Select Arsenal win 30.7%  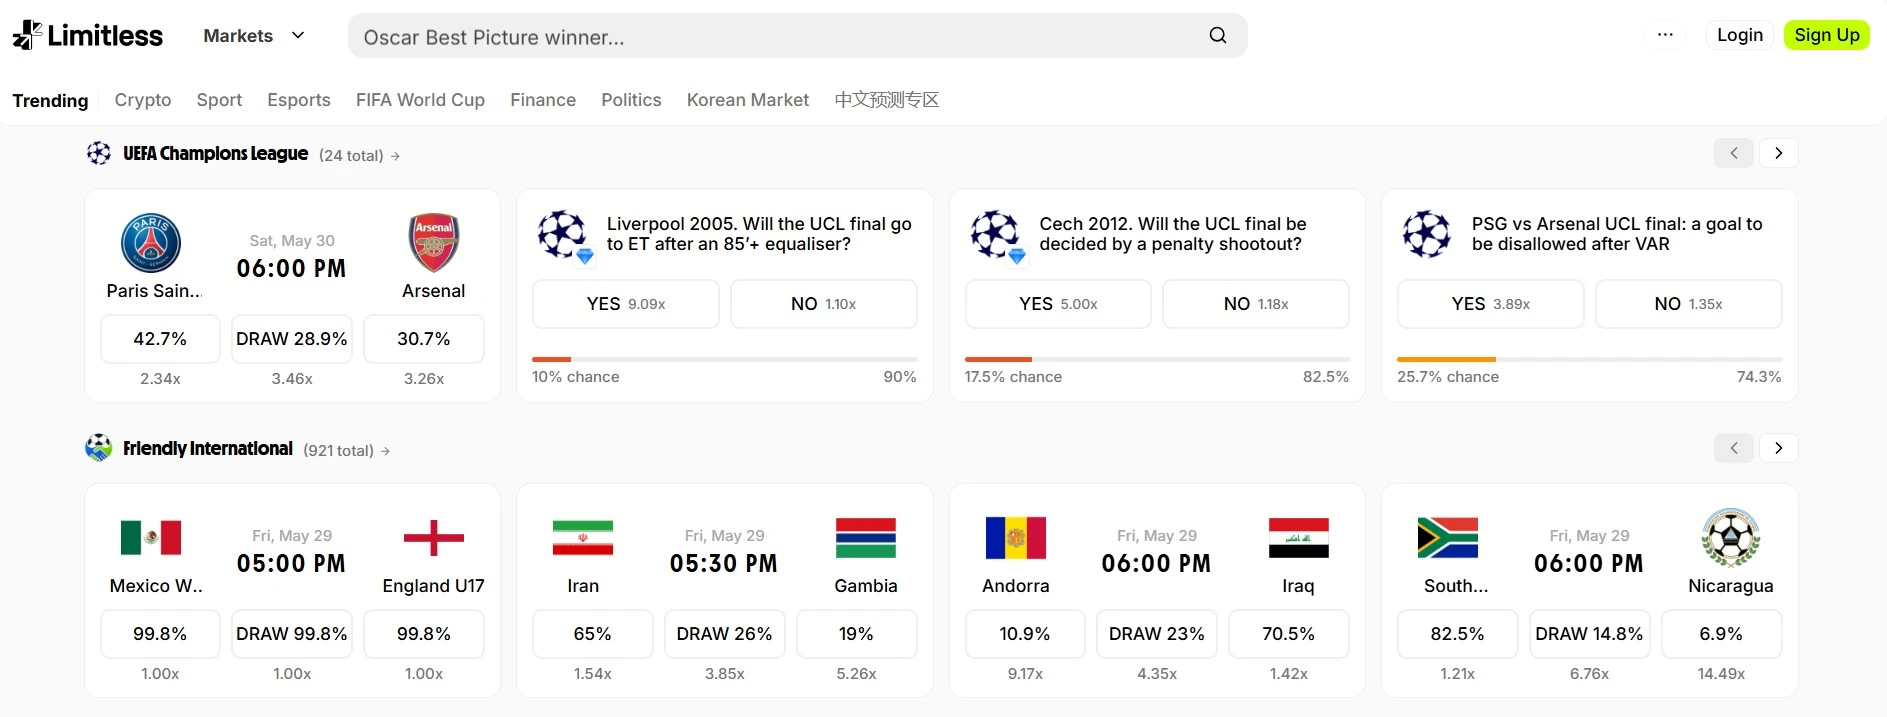[x=424, y=339]
